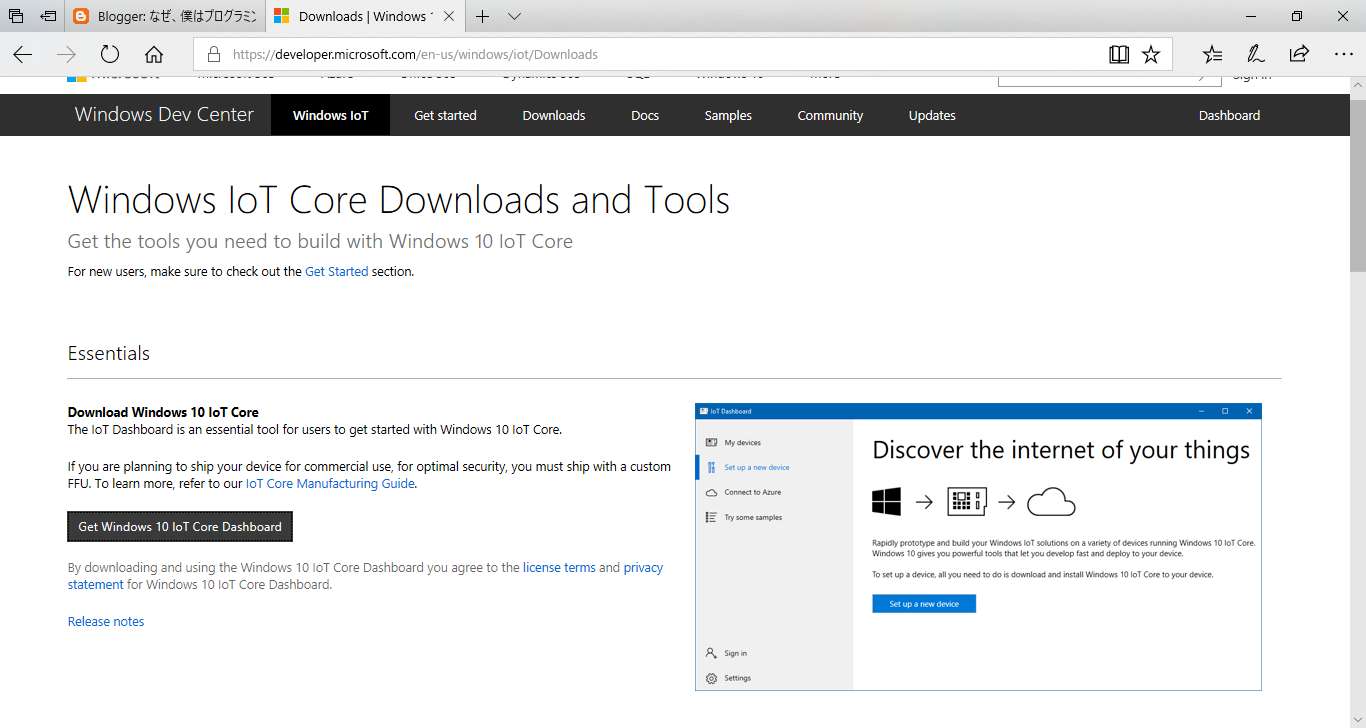Click the IoT Dashboard screenshot image
This screenshot has width=1366, height=728.
[978, 546]
